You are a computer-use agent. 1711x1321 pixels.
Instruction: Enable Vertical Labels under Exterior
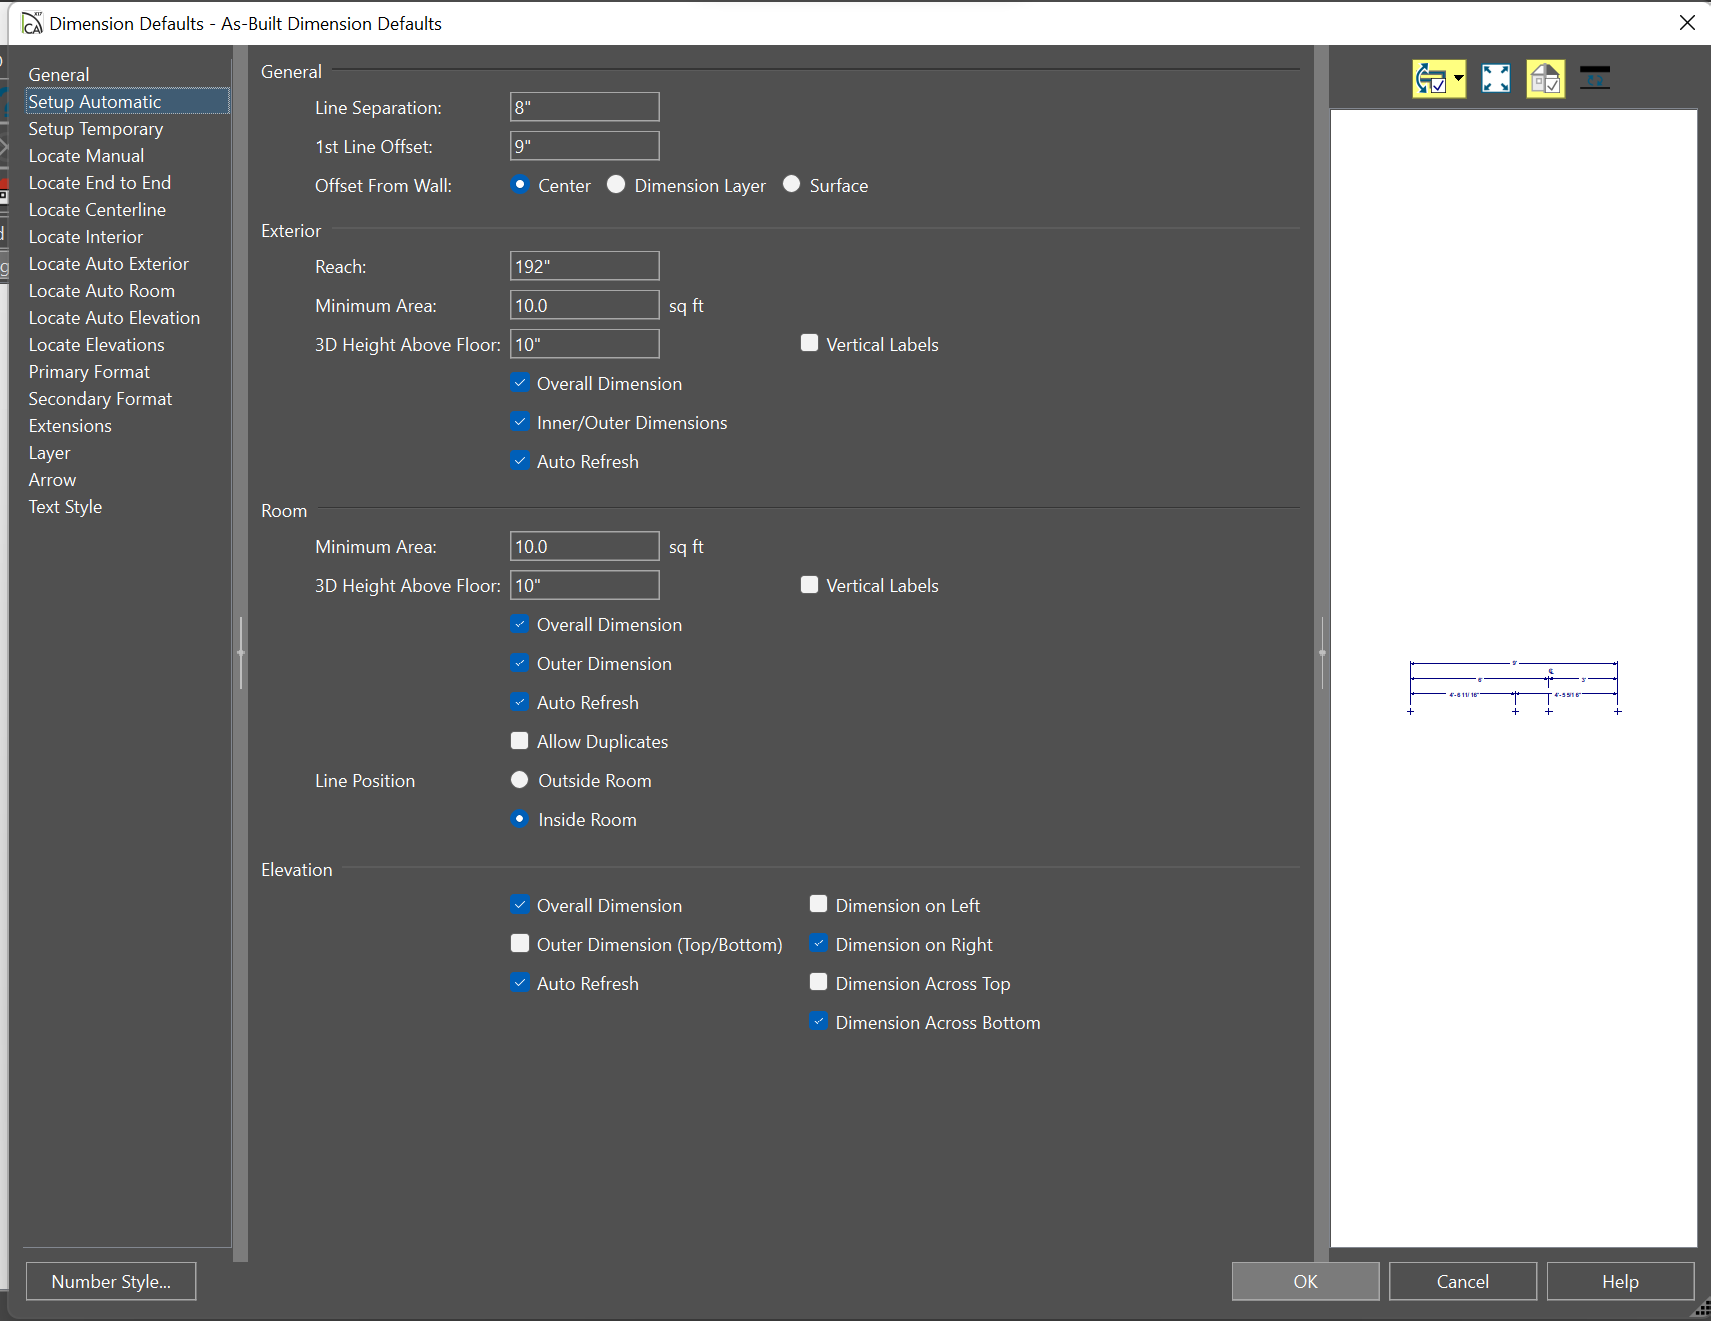810,344
